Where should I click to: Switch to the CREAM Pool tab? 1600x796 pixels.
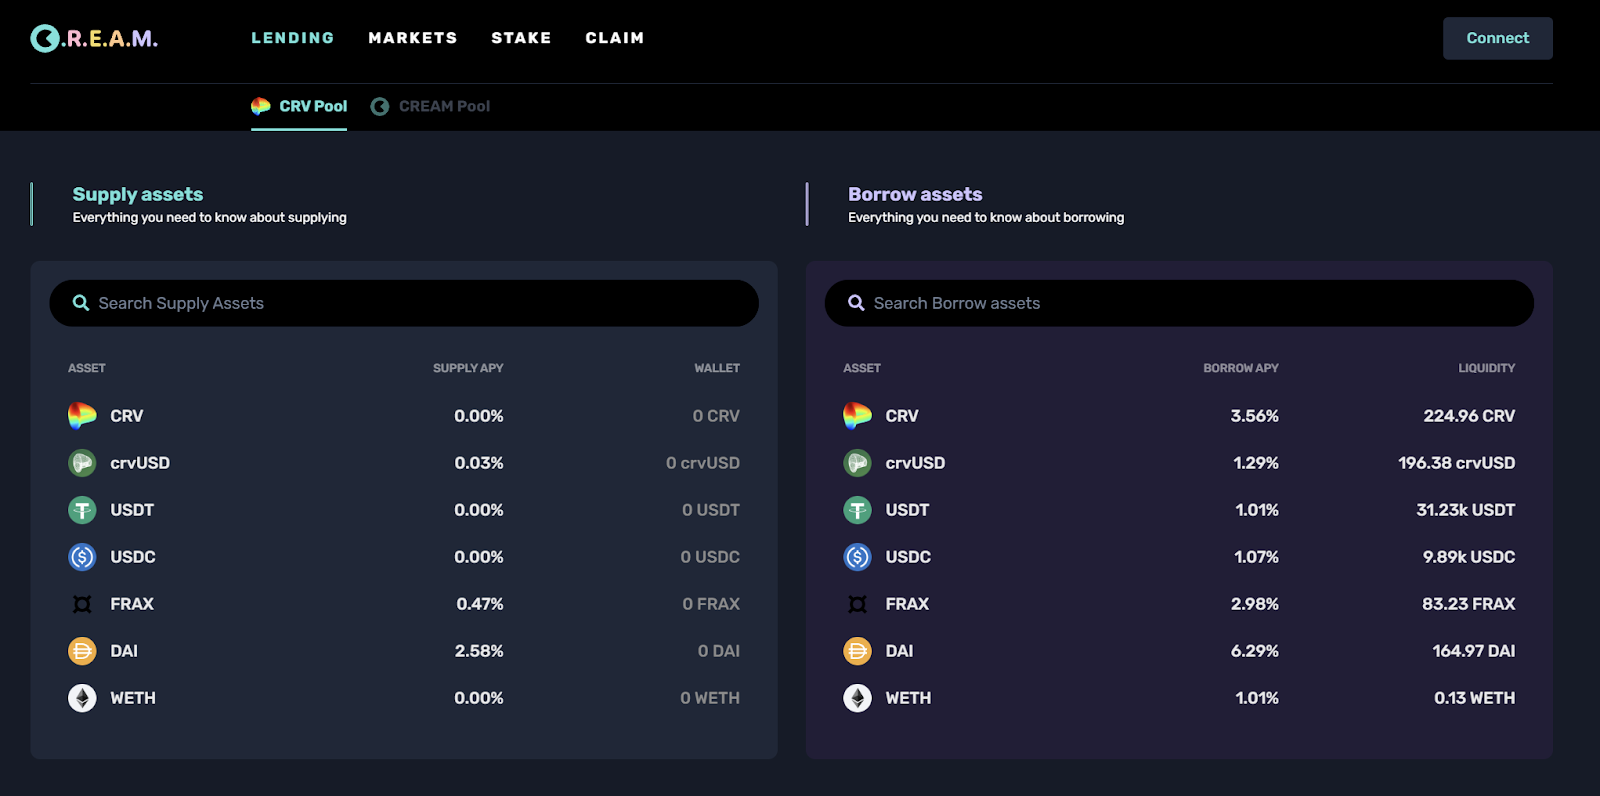(430, 106)
